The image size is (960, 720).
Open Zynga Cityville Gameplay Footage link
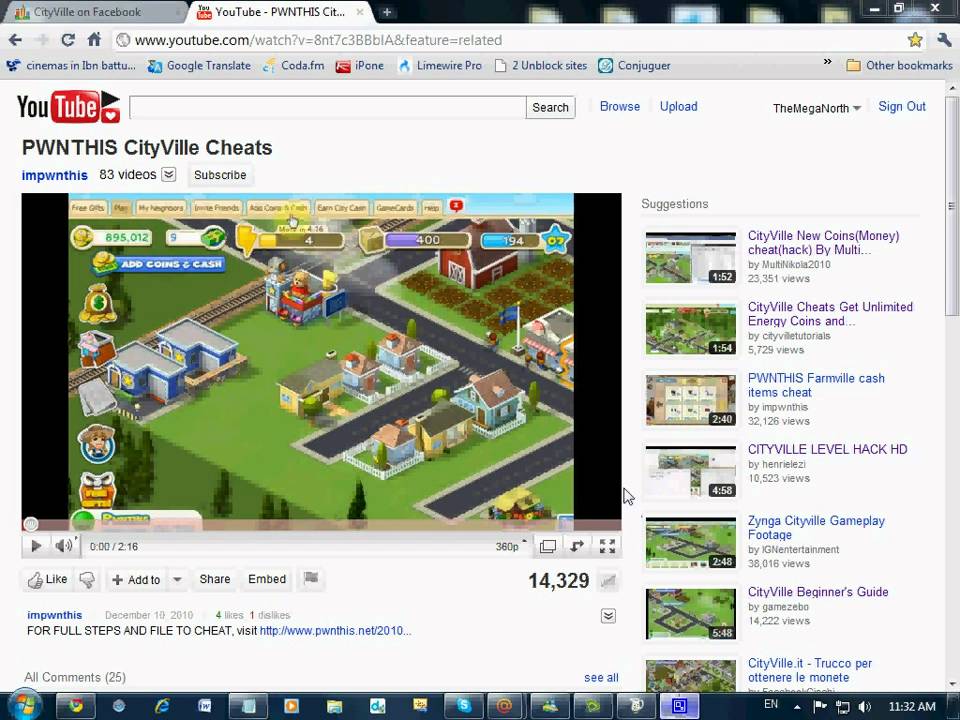pyautogui.click(x=816, y=528)
